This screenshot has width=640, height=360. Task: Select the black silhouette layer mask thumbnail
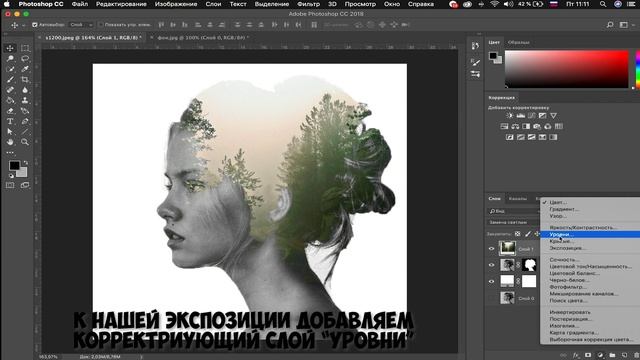[529, 265]
